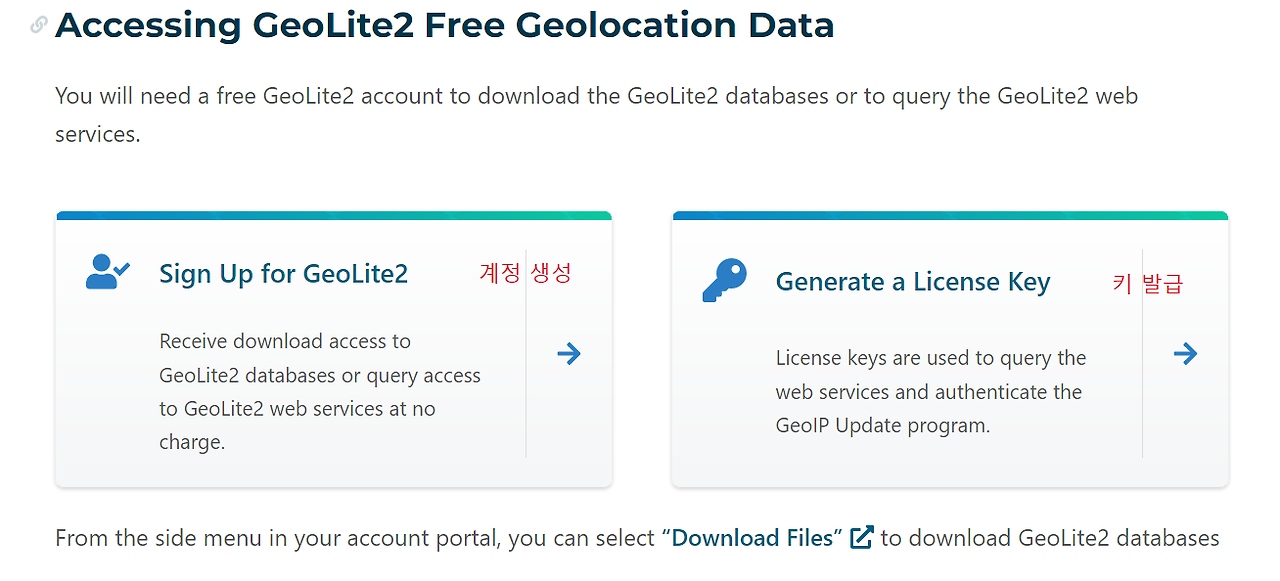
Task: Click the red 계정 생성 annotation
Action: (525, 273)
